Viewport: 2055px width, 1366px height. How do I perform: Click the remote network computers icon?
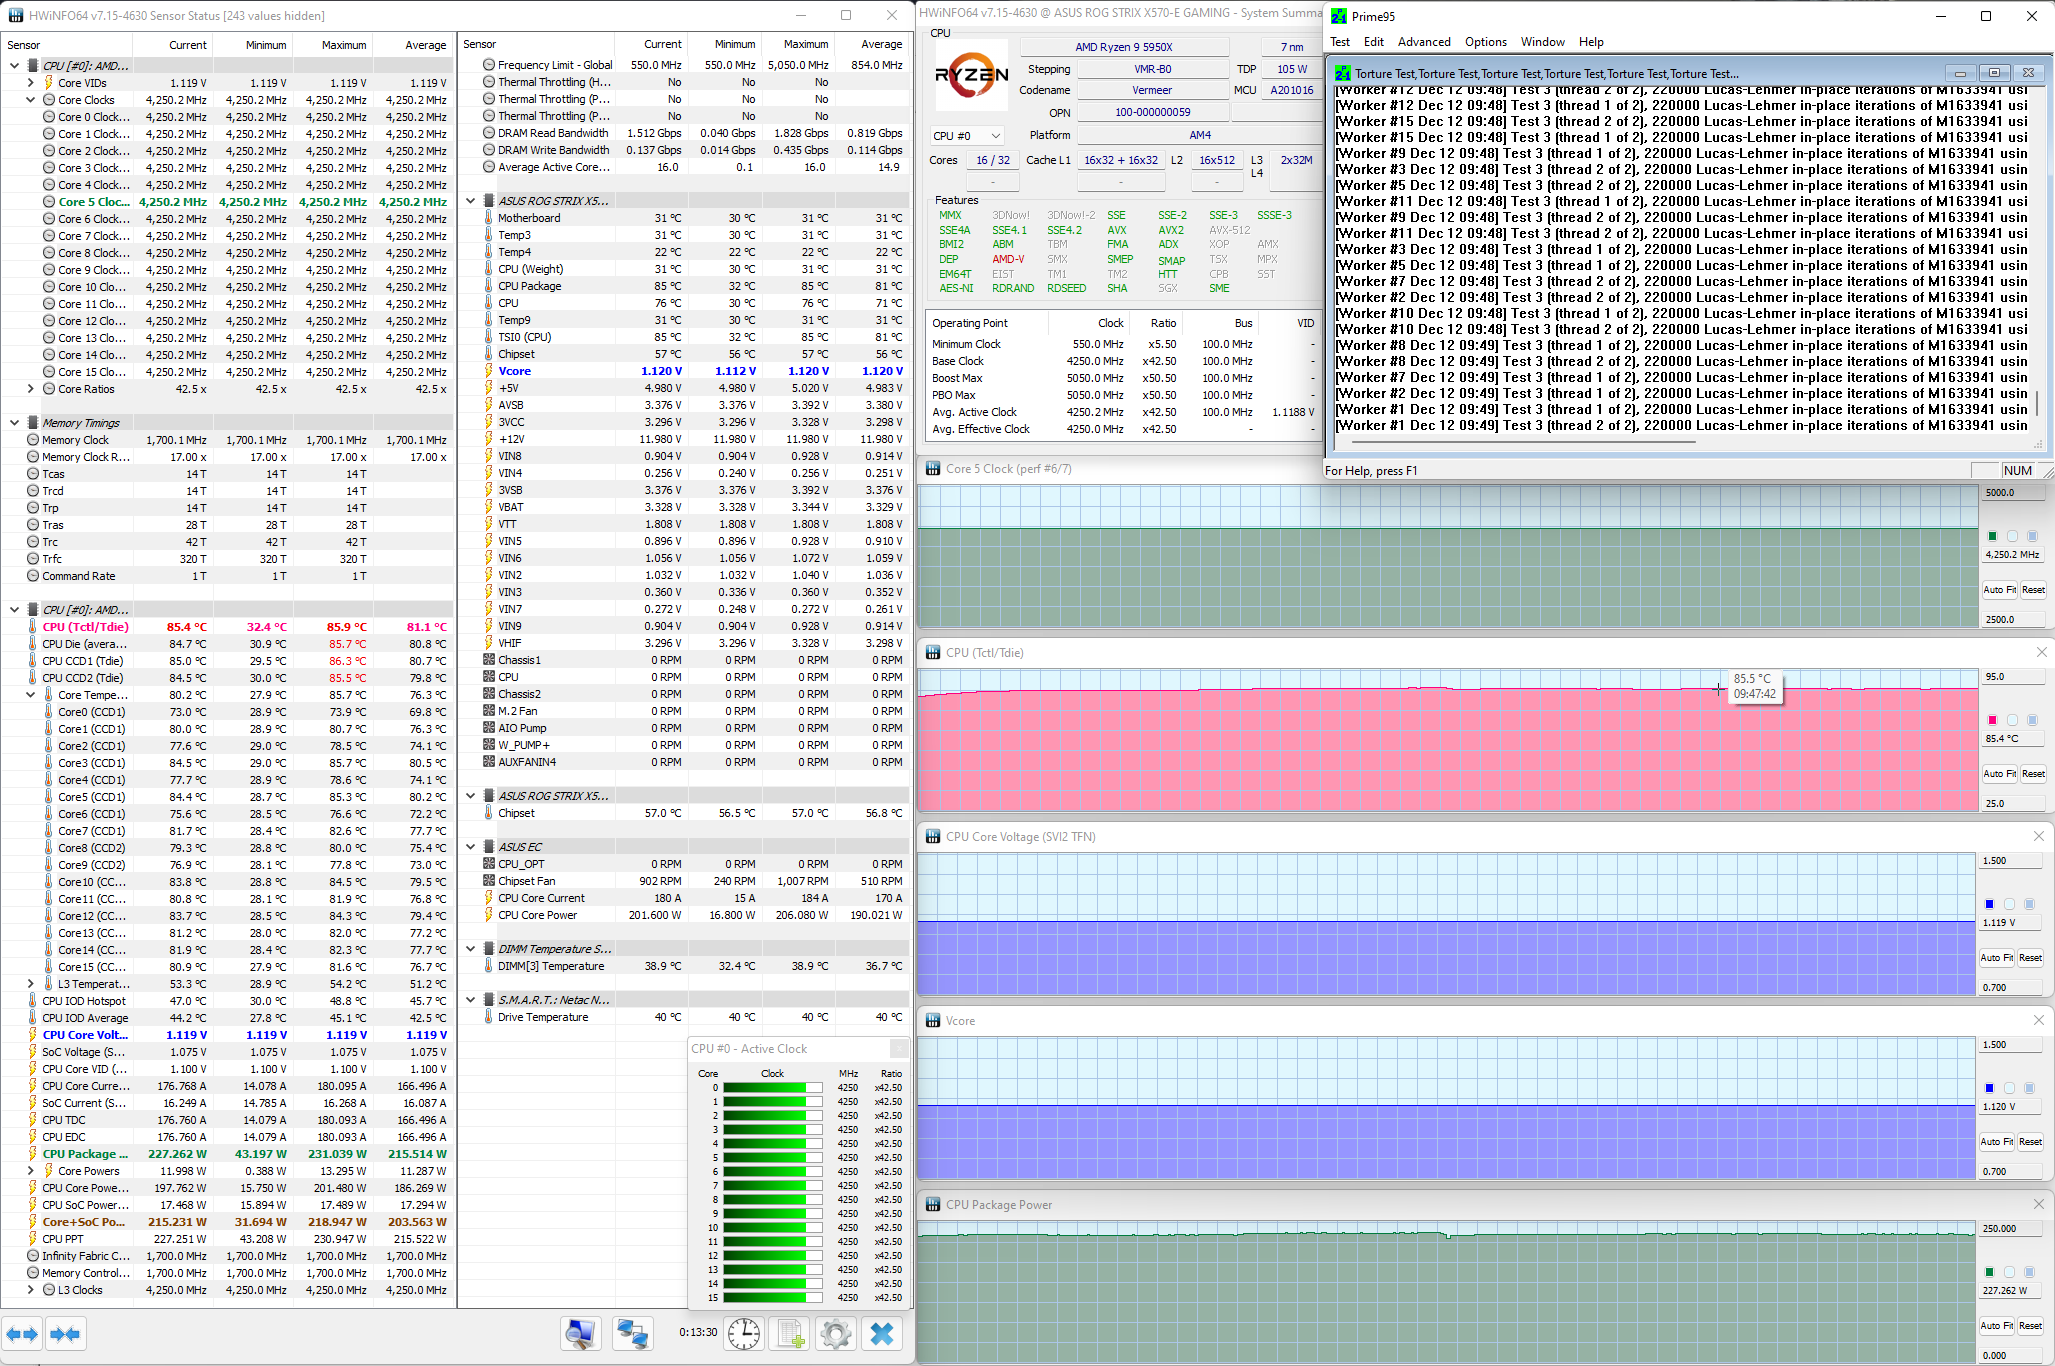(x=632, y=1334)
